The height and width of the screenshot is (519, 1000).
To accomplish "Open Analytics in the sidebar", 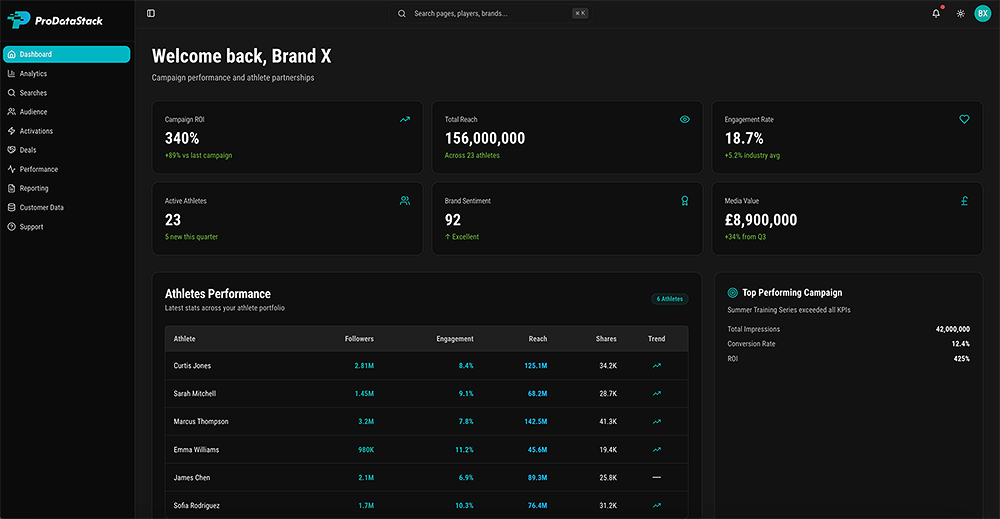I will (x=33, y=73).
